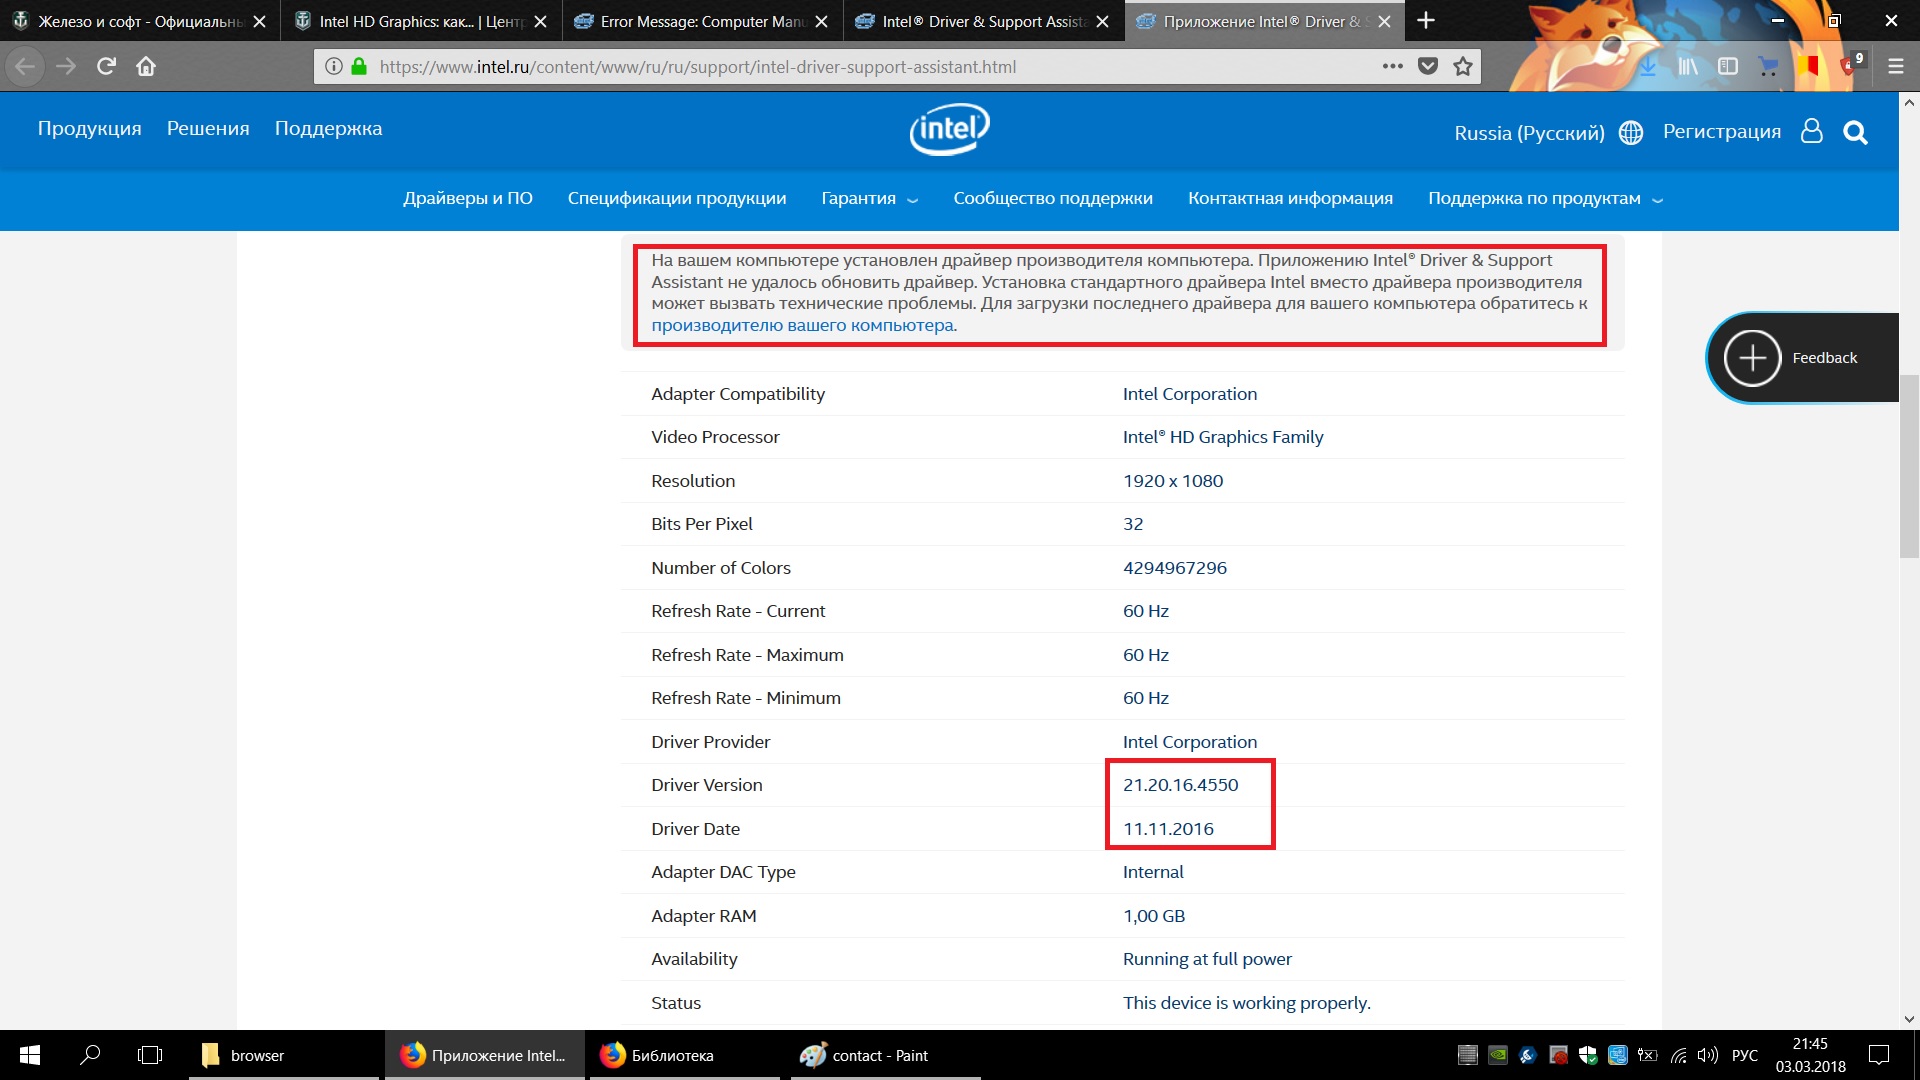Open the volume speaker tray icon
Viewport: 1920px width, 1080px height.
1708,1055
